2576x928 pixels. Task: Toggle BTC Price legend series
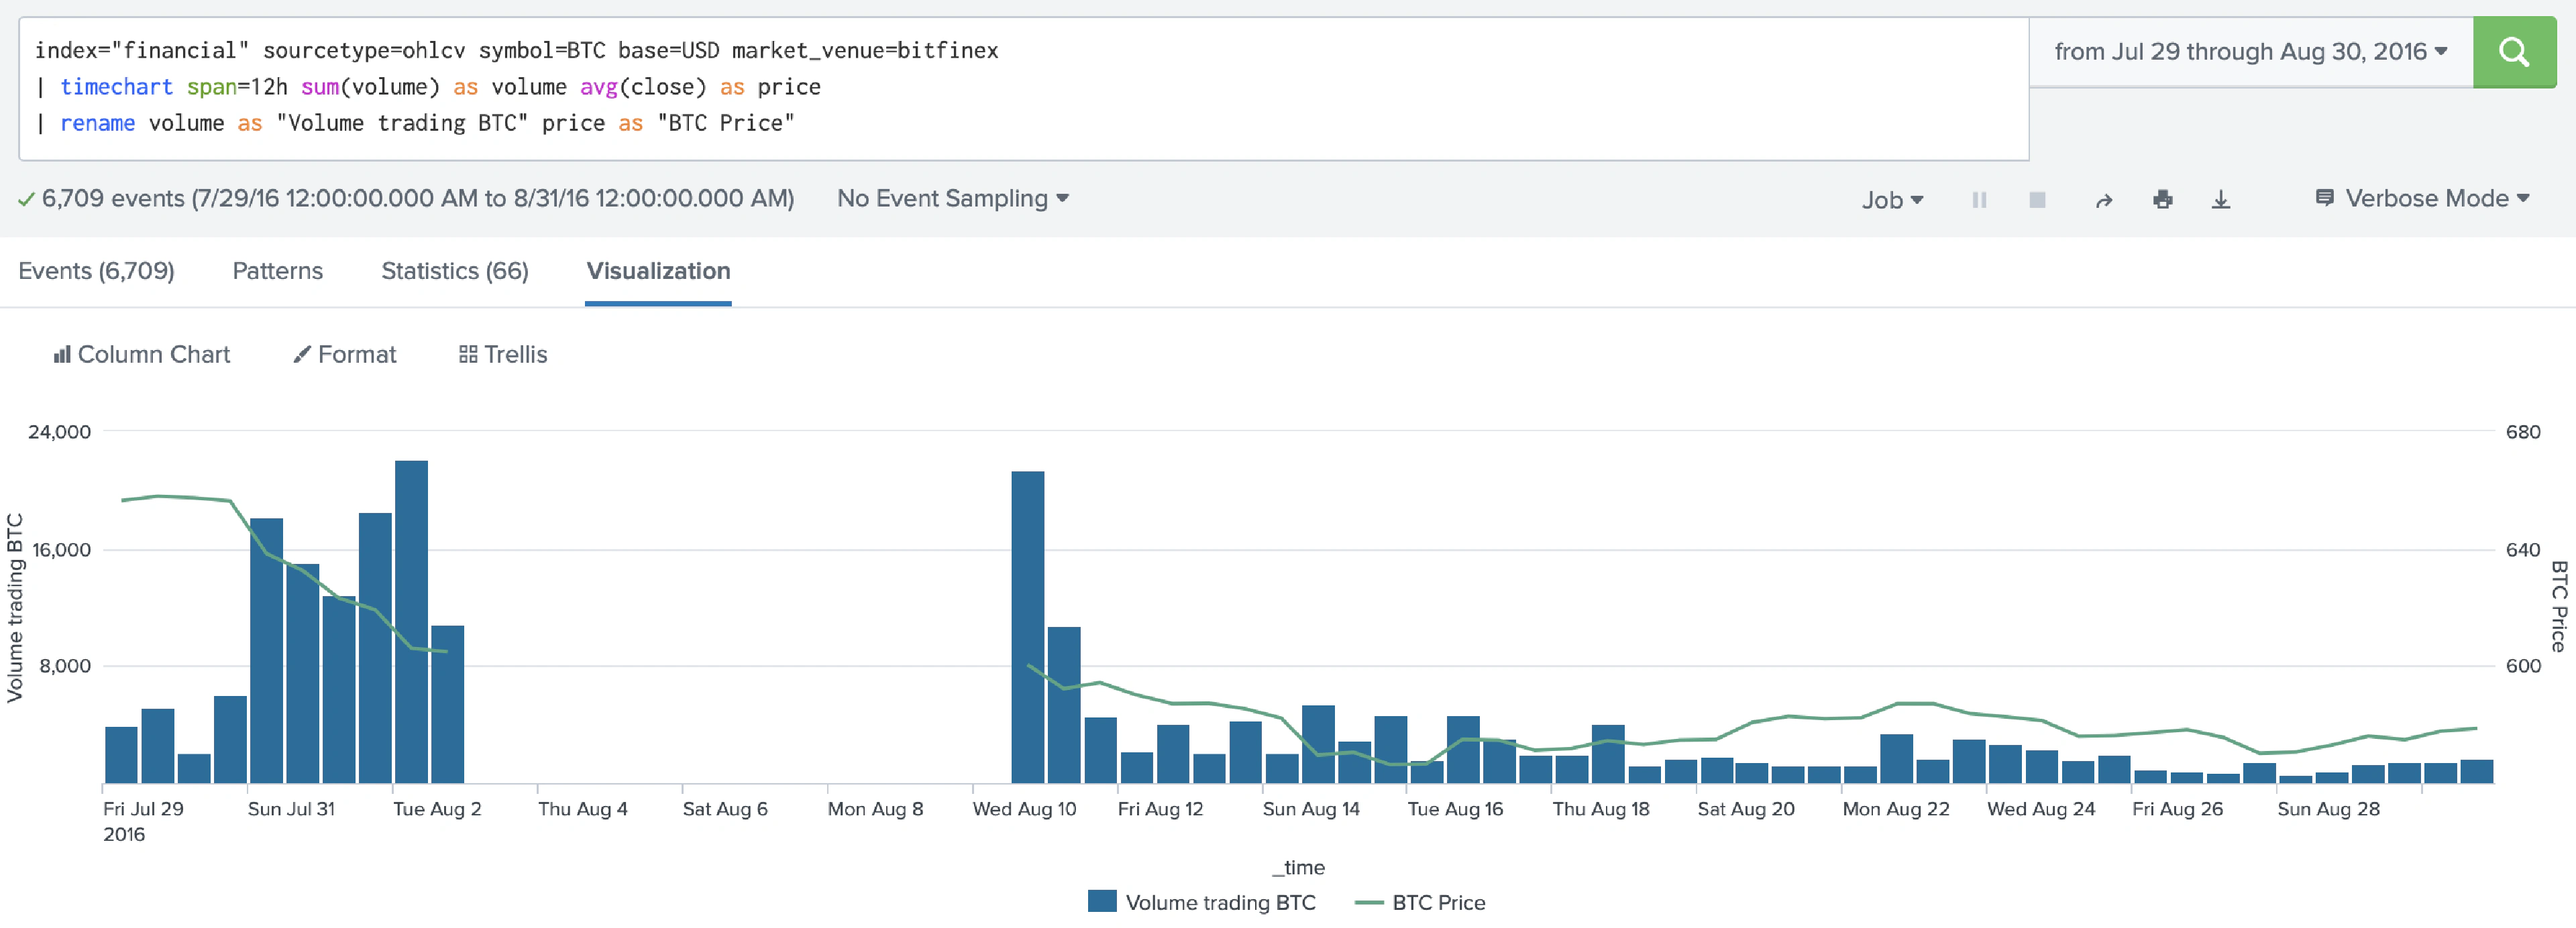(x=1420, y=902)
